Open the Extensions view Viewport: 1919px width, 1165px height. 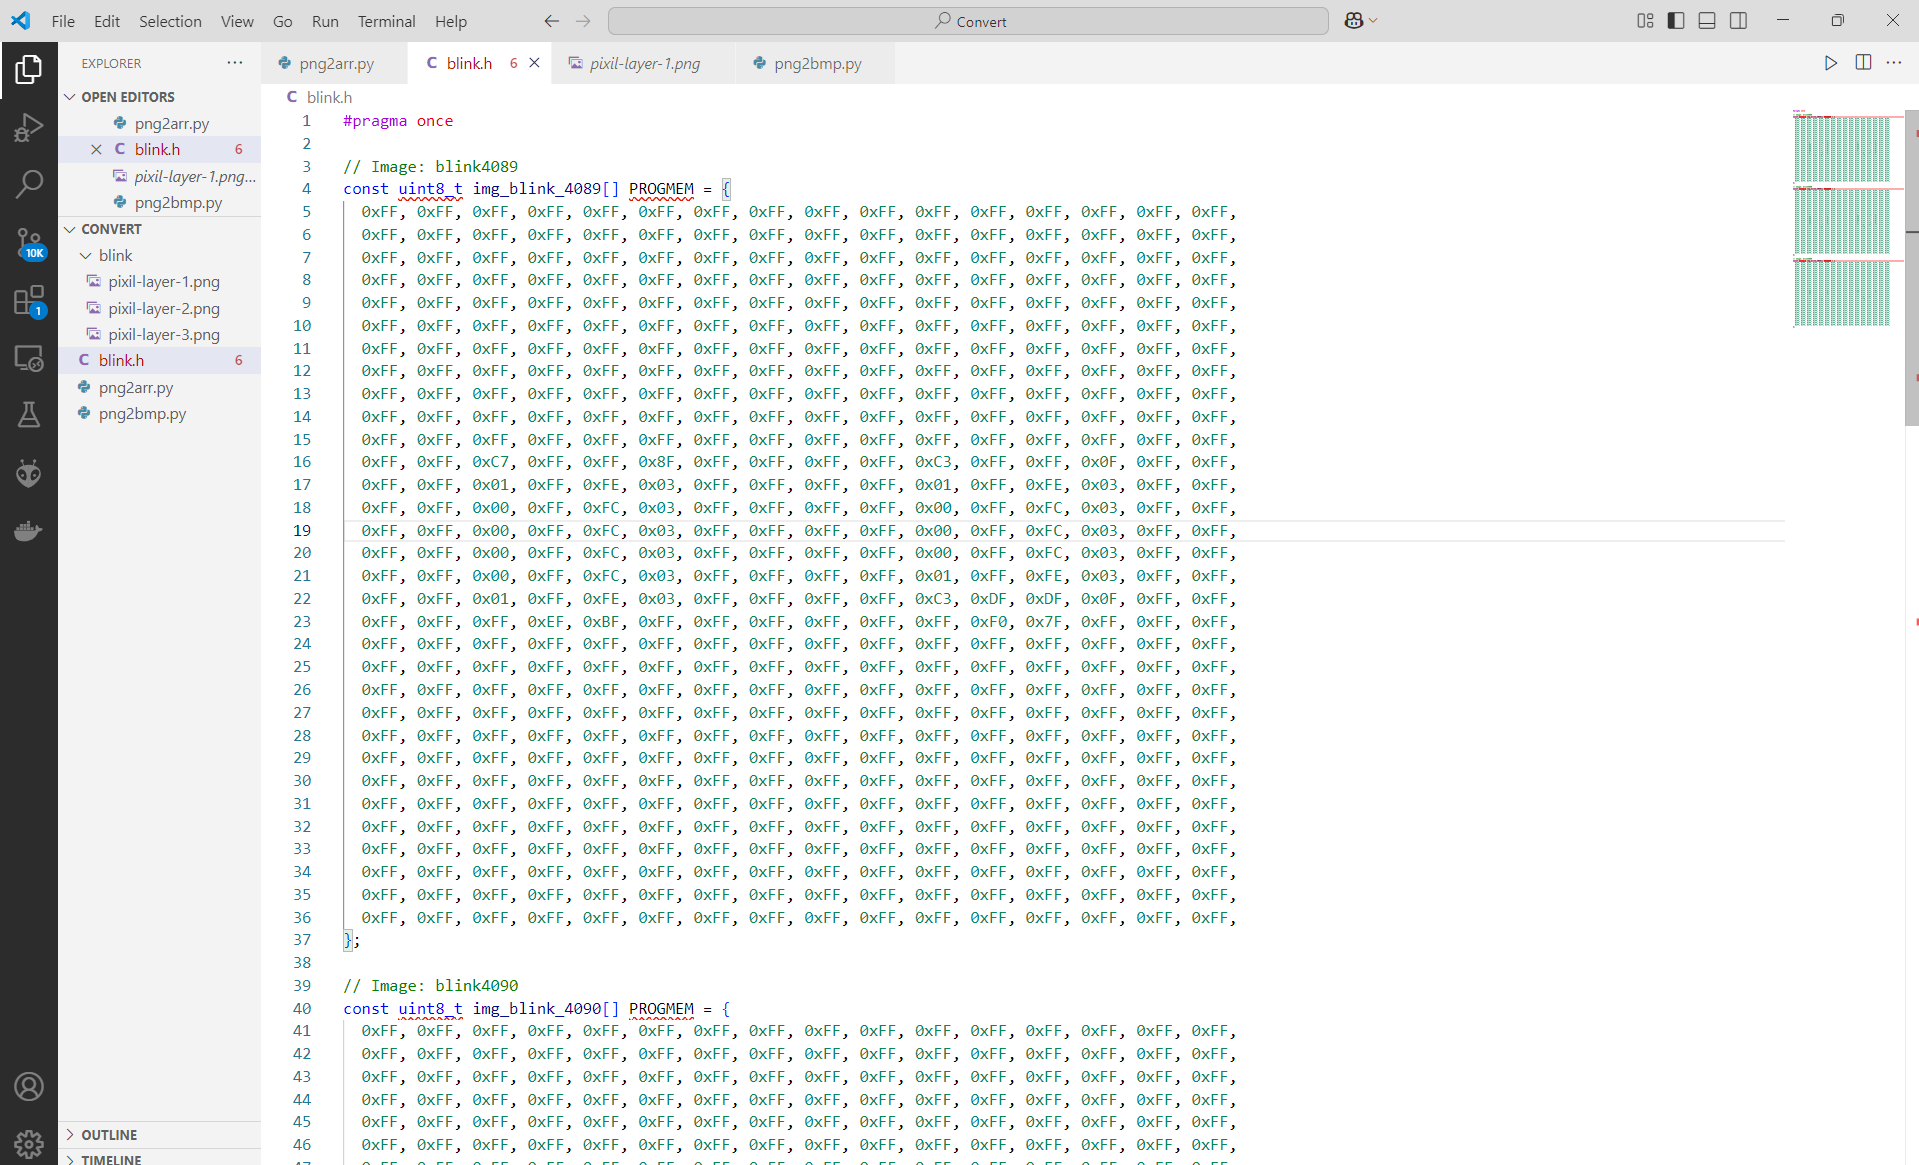[x=29, y=301]
